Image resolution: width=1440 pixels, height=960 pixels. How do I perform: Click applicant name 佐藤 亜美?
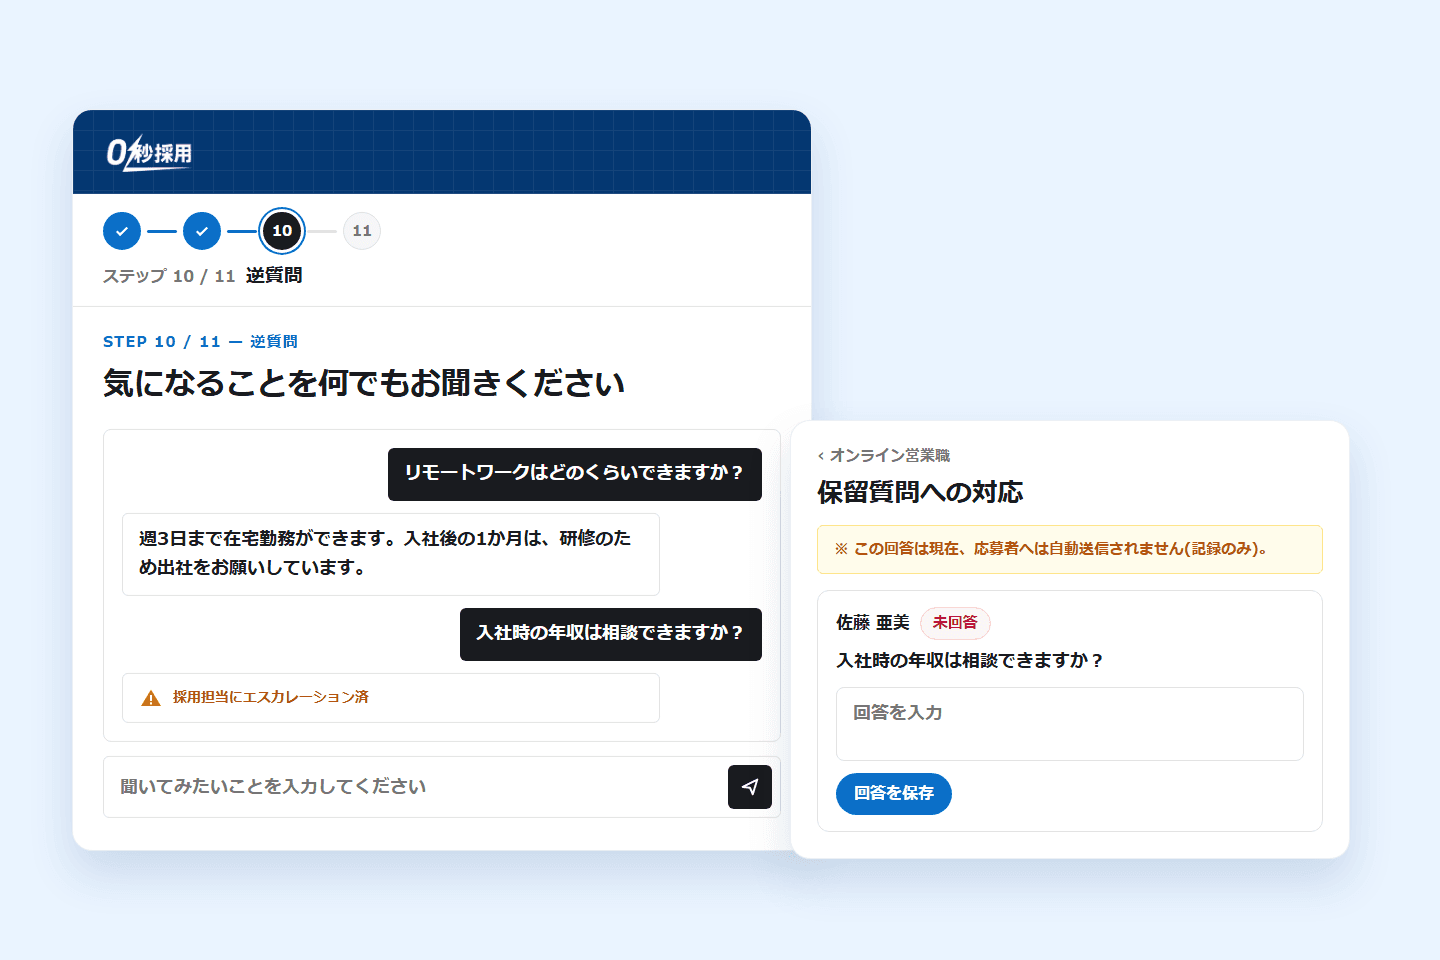873,623
